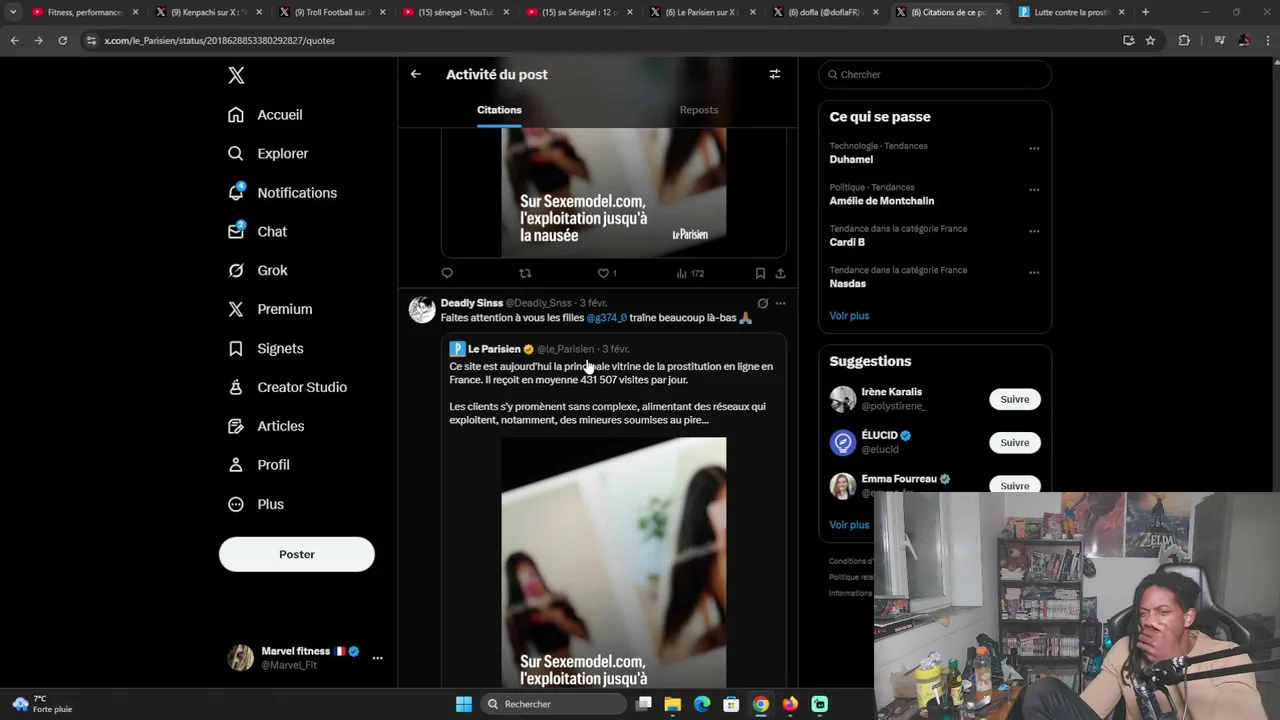Viewport: 1280px width, 720px height.
Task: Open Windows Start menu
Action: tap(464, 704)
